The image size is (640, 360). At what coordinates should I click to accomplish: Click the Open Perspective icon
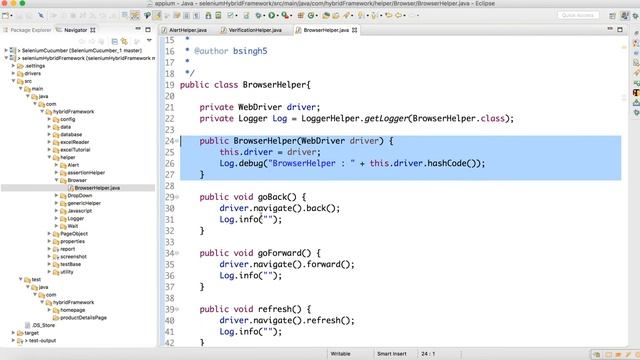tap(612, 16)
